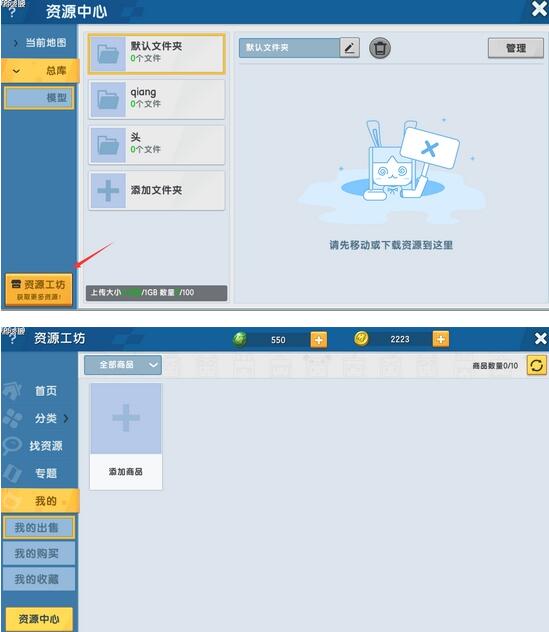Open 资源工坊 from the bottom-left button

click(x=39, y=289)
